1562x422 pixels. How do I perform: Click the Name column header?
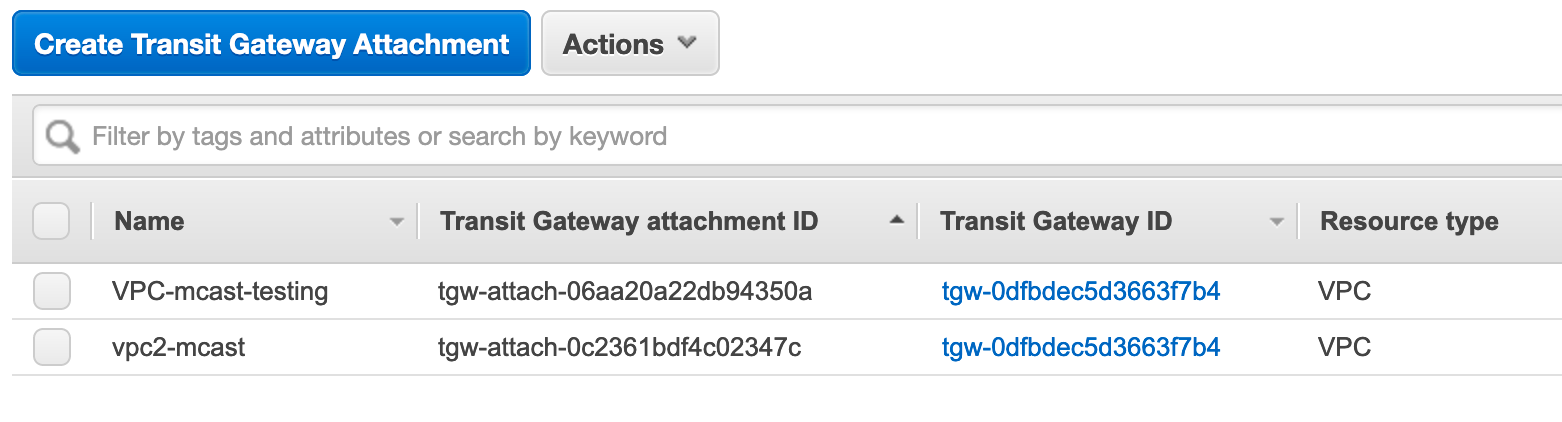(149, 221)
